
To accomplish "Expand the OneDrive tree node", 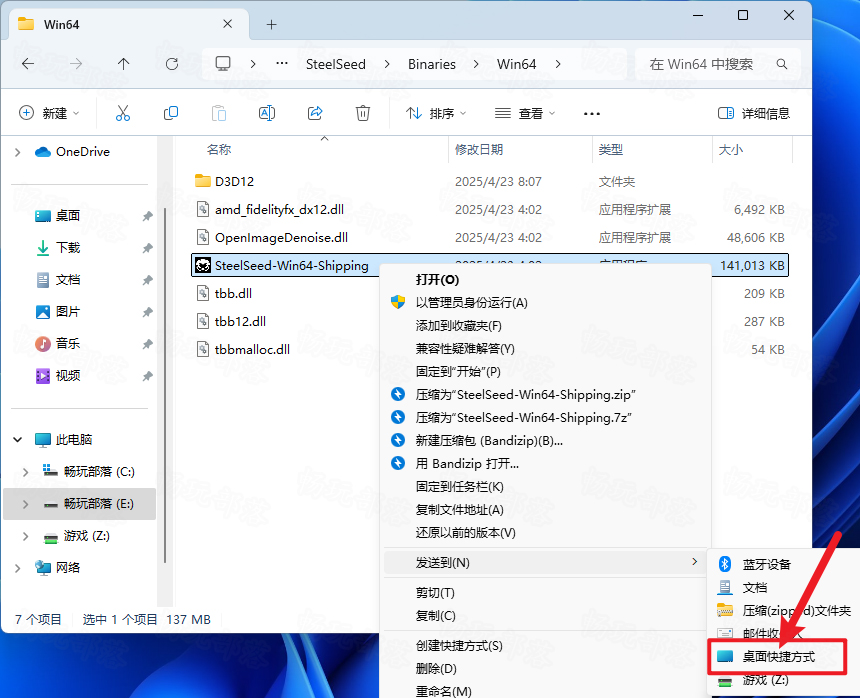I will pos(18,152).
